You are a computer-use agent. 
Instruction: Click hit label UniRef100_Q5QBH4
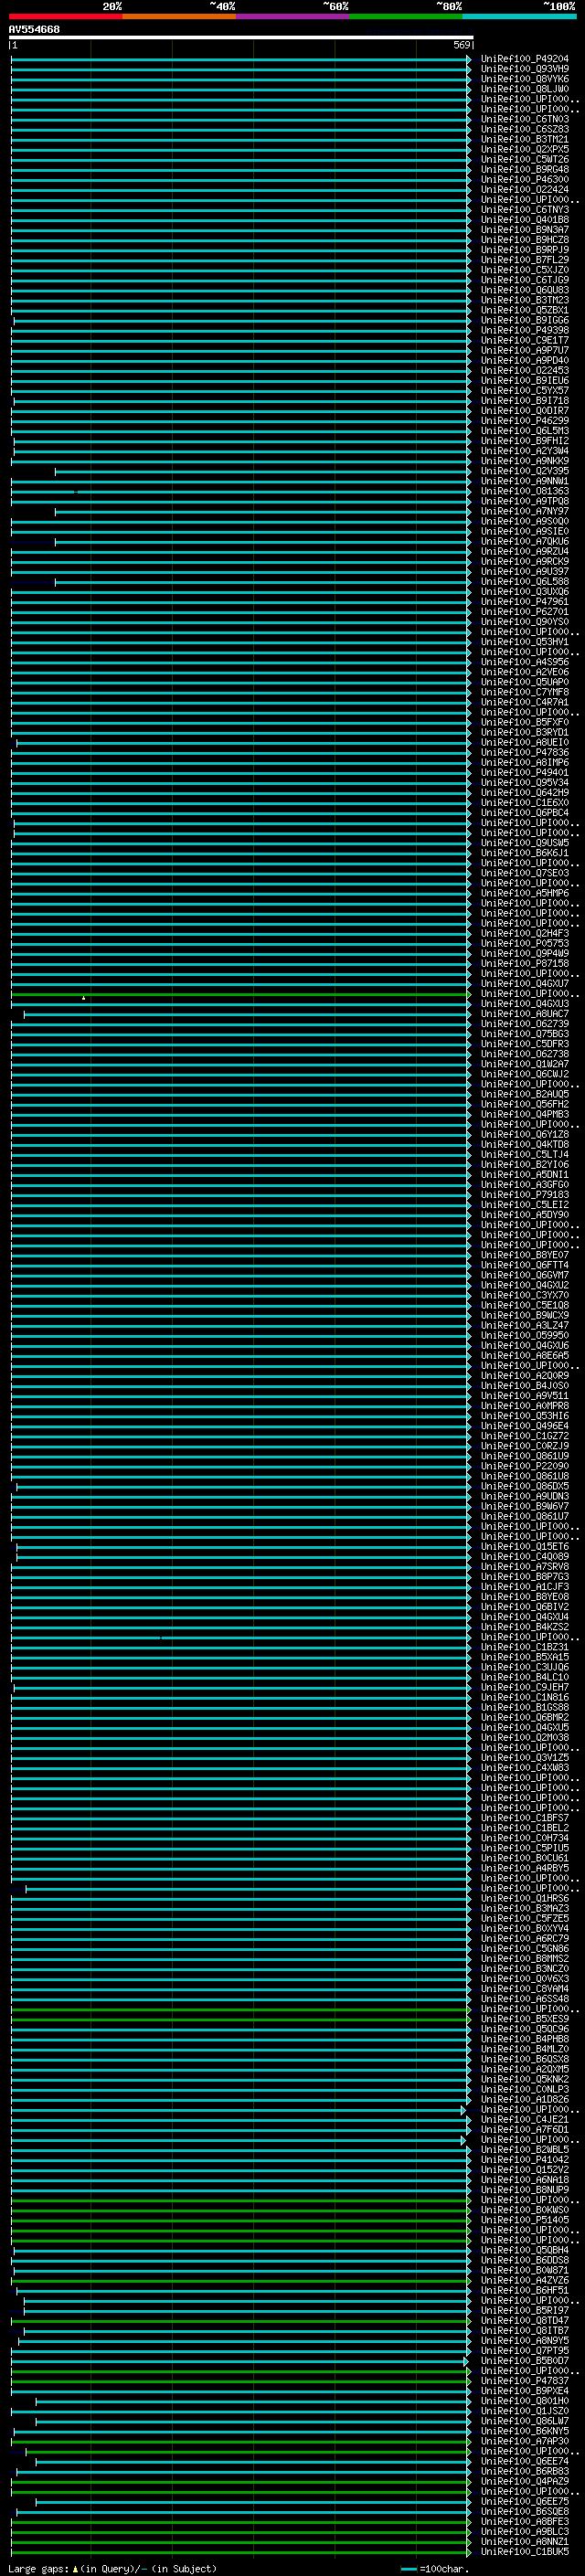[x=524, y=2250]
